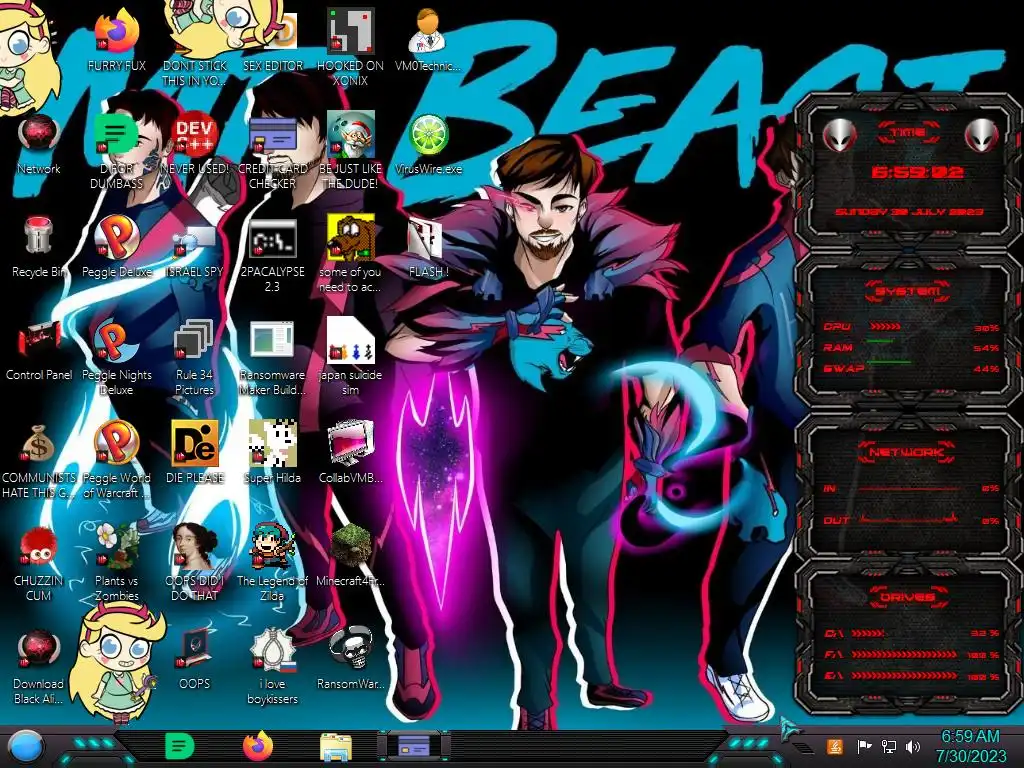
Task: Open the FLASH ! shortcut
Action: [x=424, y=238]
